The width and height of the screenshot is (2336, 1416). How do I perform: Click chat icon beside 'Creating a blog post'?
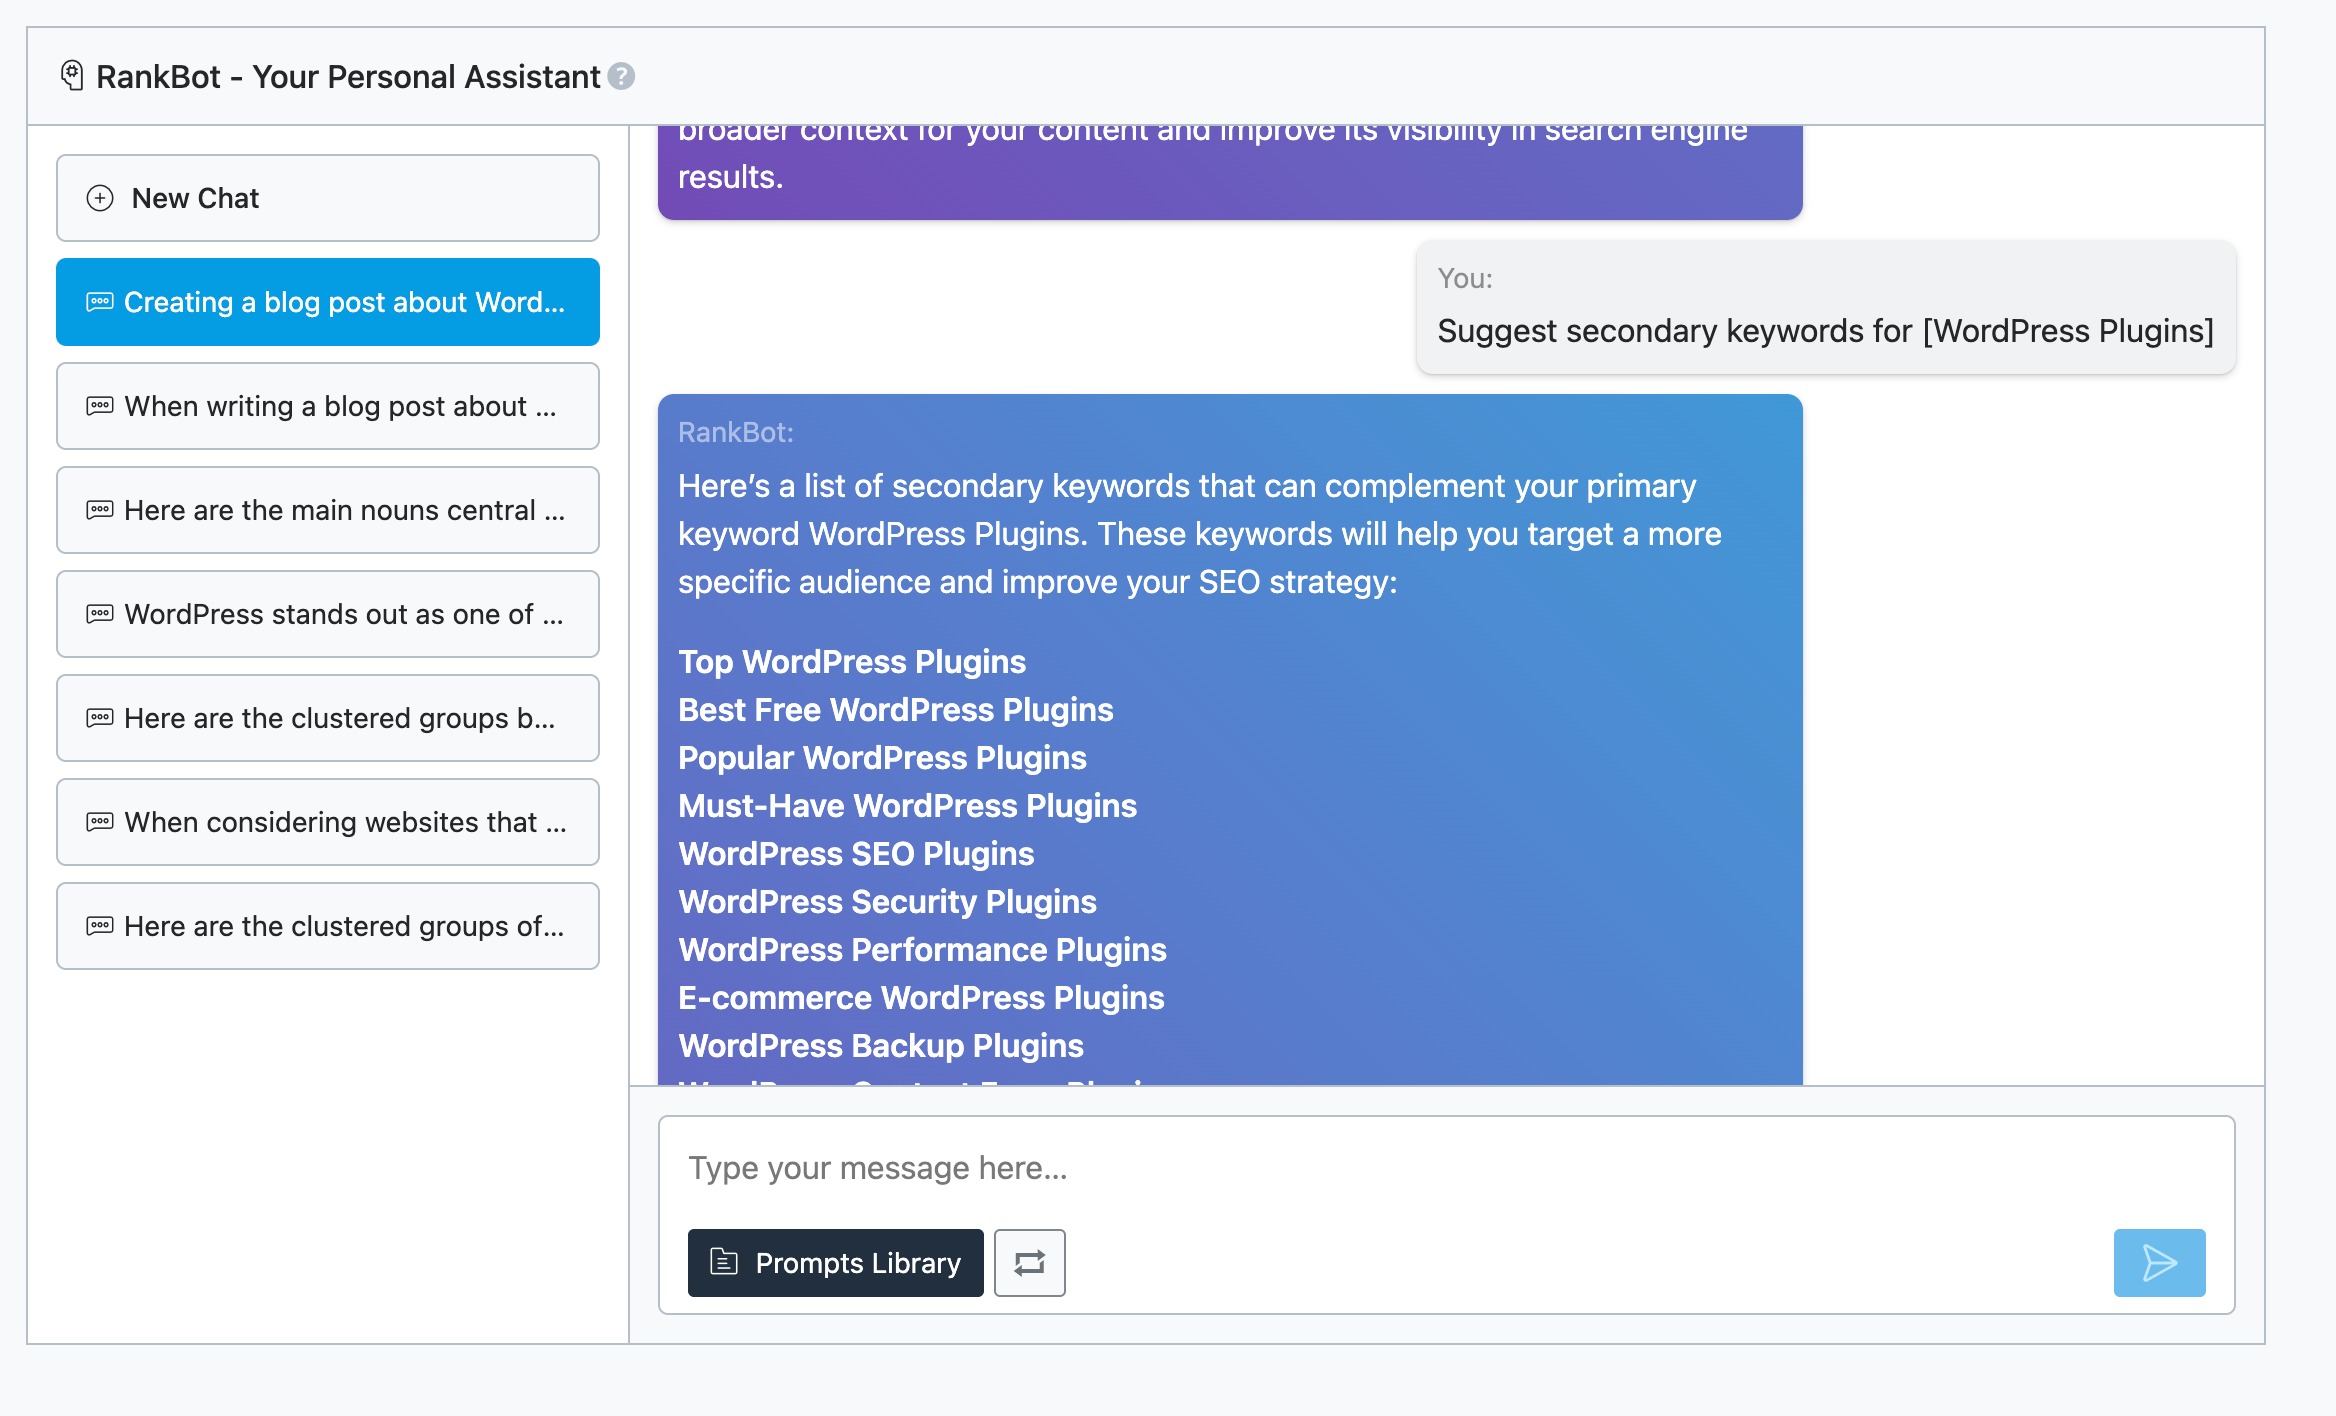100,302
